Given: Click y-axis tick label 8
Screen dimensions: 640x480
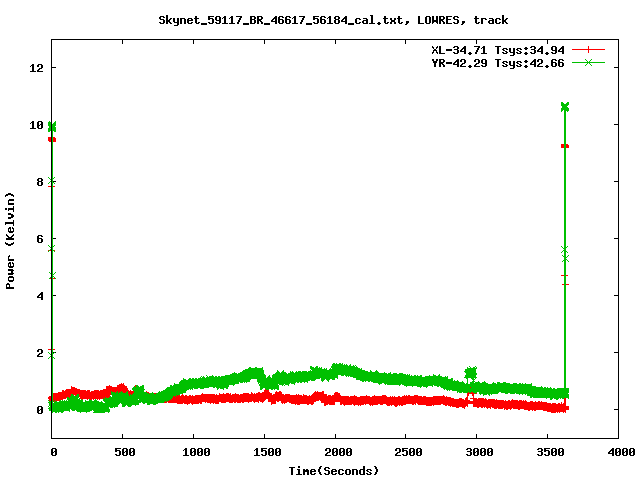Looking at the screenshot, I should click(40, 182).
